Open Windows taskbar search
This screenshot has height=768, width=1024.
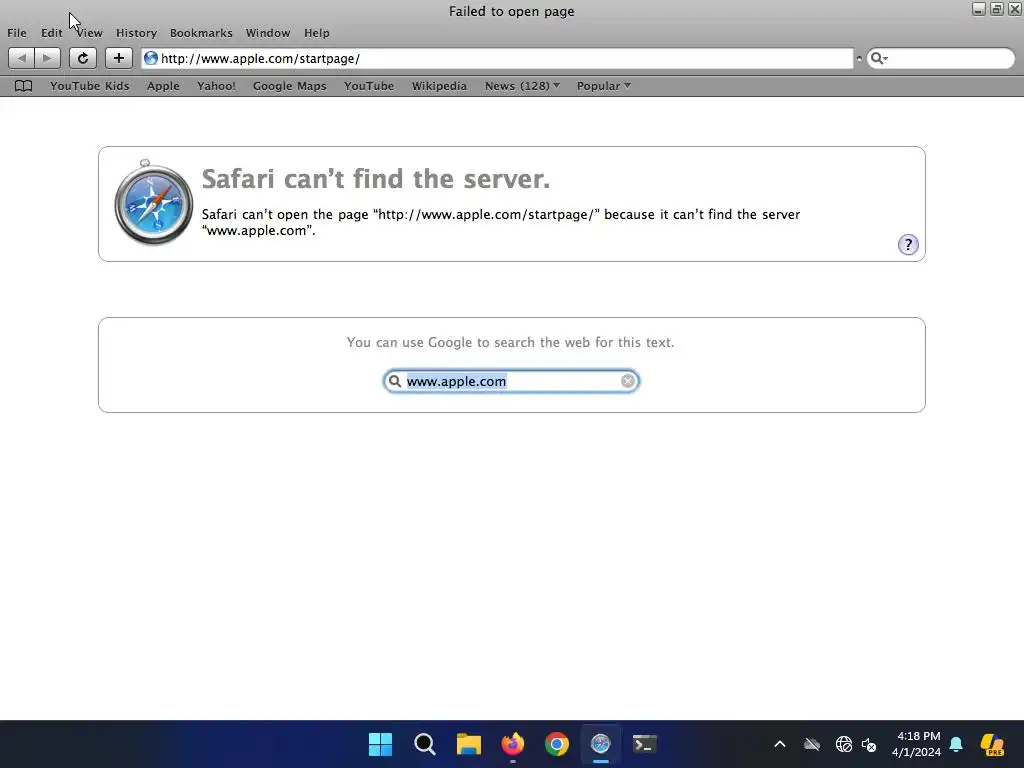tap(424, 744)
